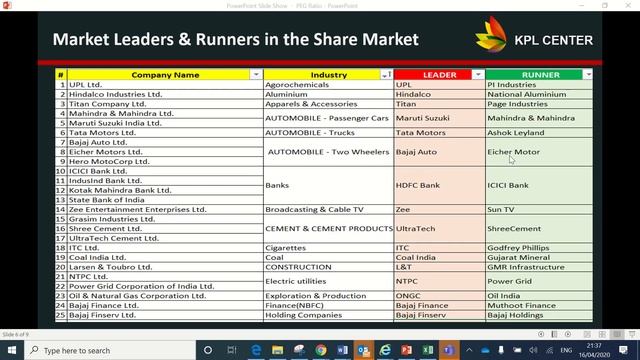The height and width of the screenshot is (360, 640).
Task: Show hidden system tray icons
Action: [x=469, y=350]
